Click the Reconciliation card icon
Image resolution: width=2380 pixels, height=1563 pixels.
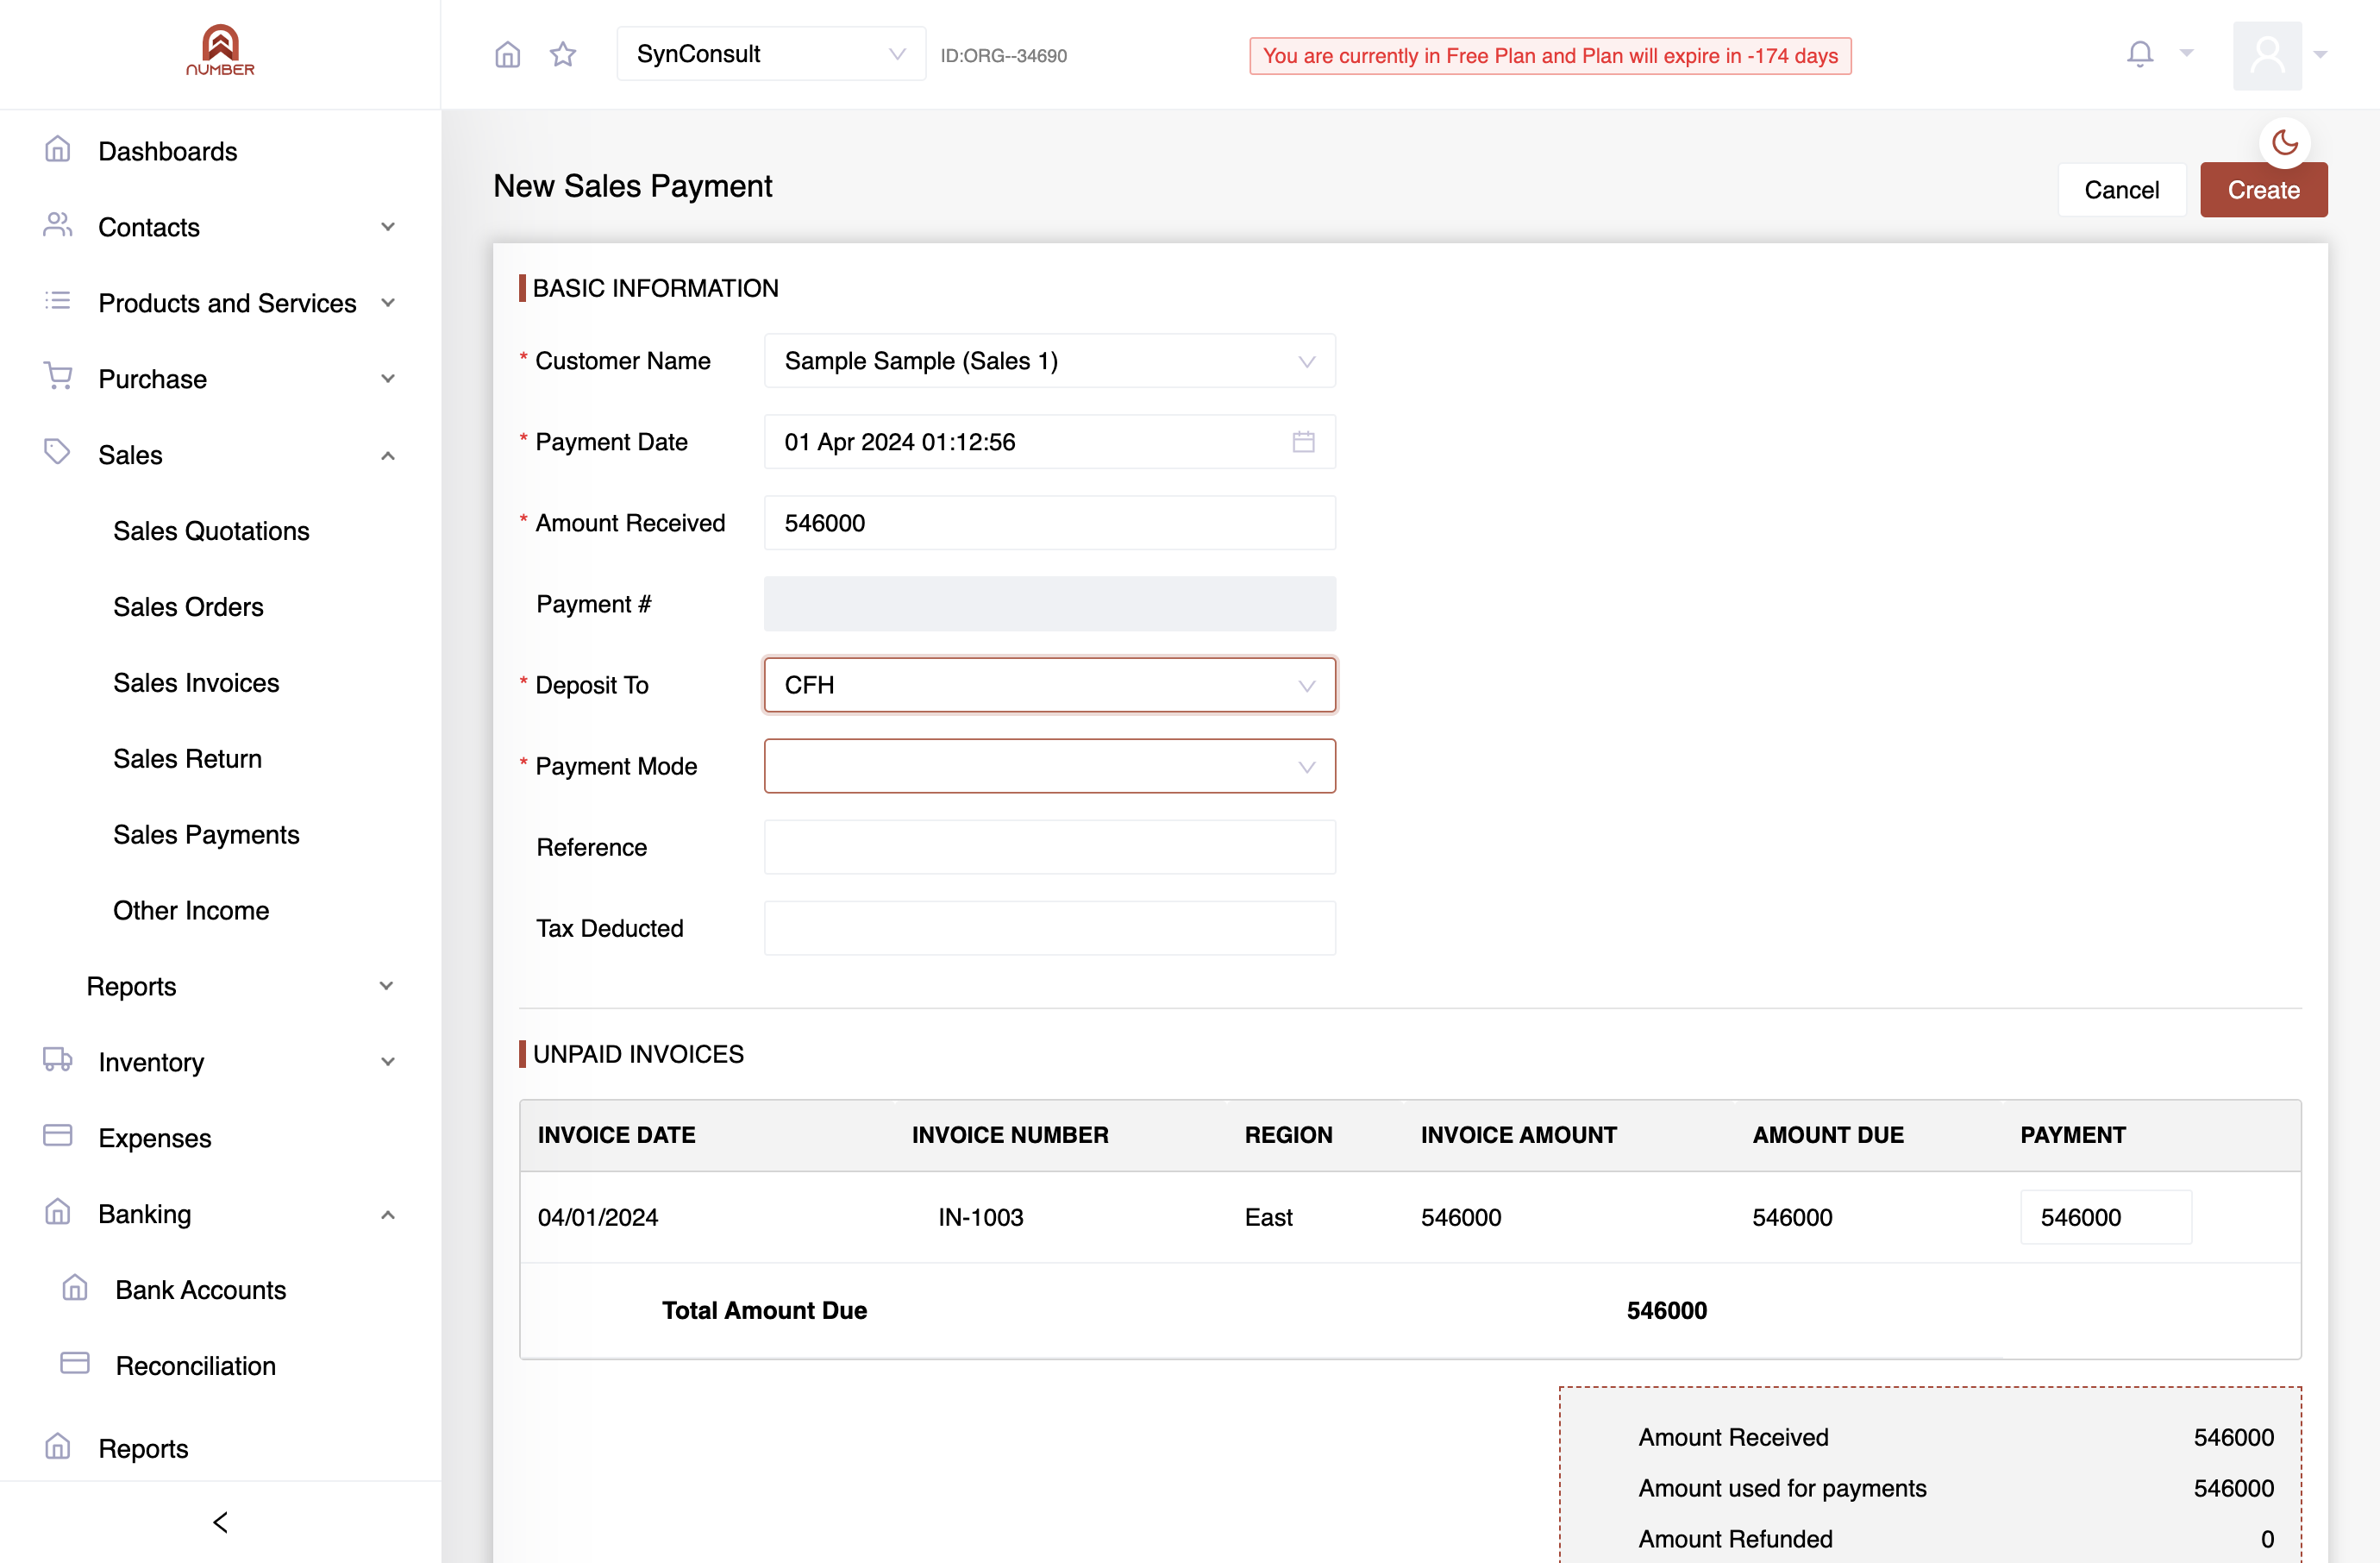point(75,1363)
